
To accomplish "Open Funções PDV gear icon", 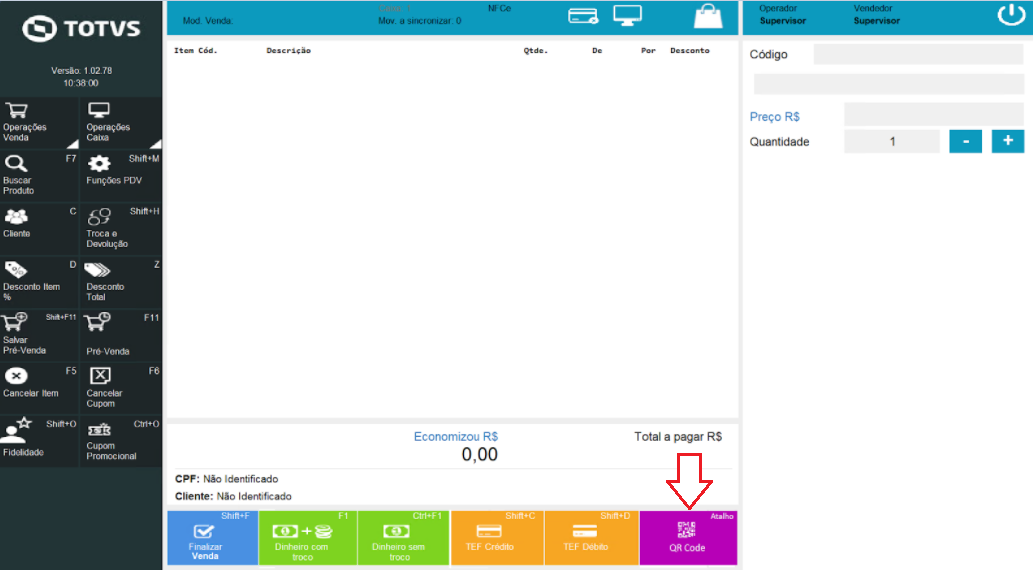I will (x=99, y=163).
